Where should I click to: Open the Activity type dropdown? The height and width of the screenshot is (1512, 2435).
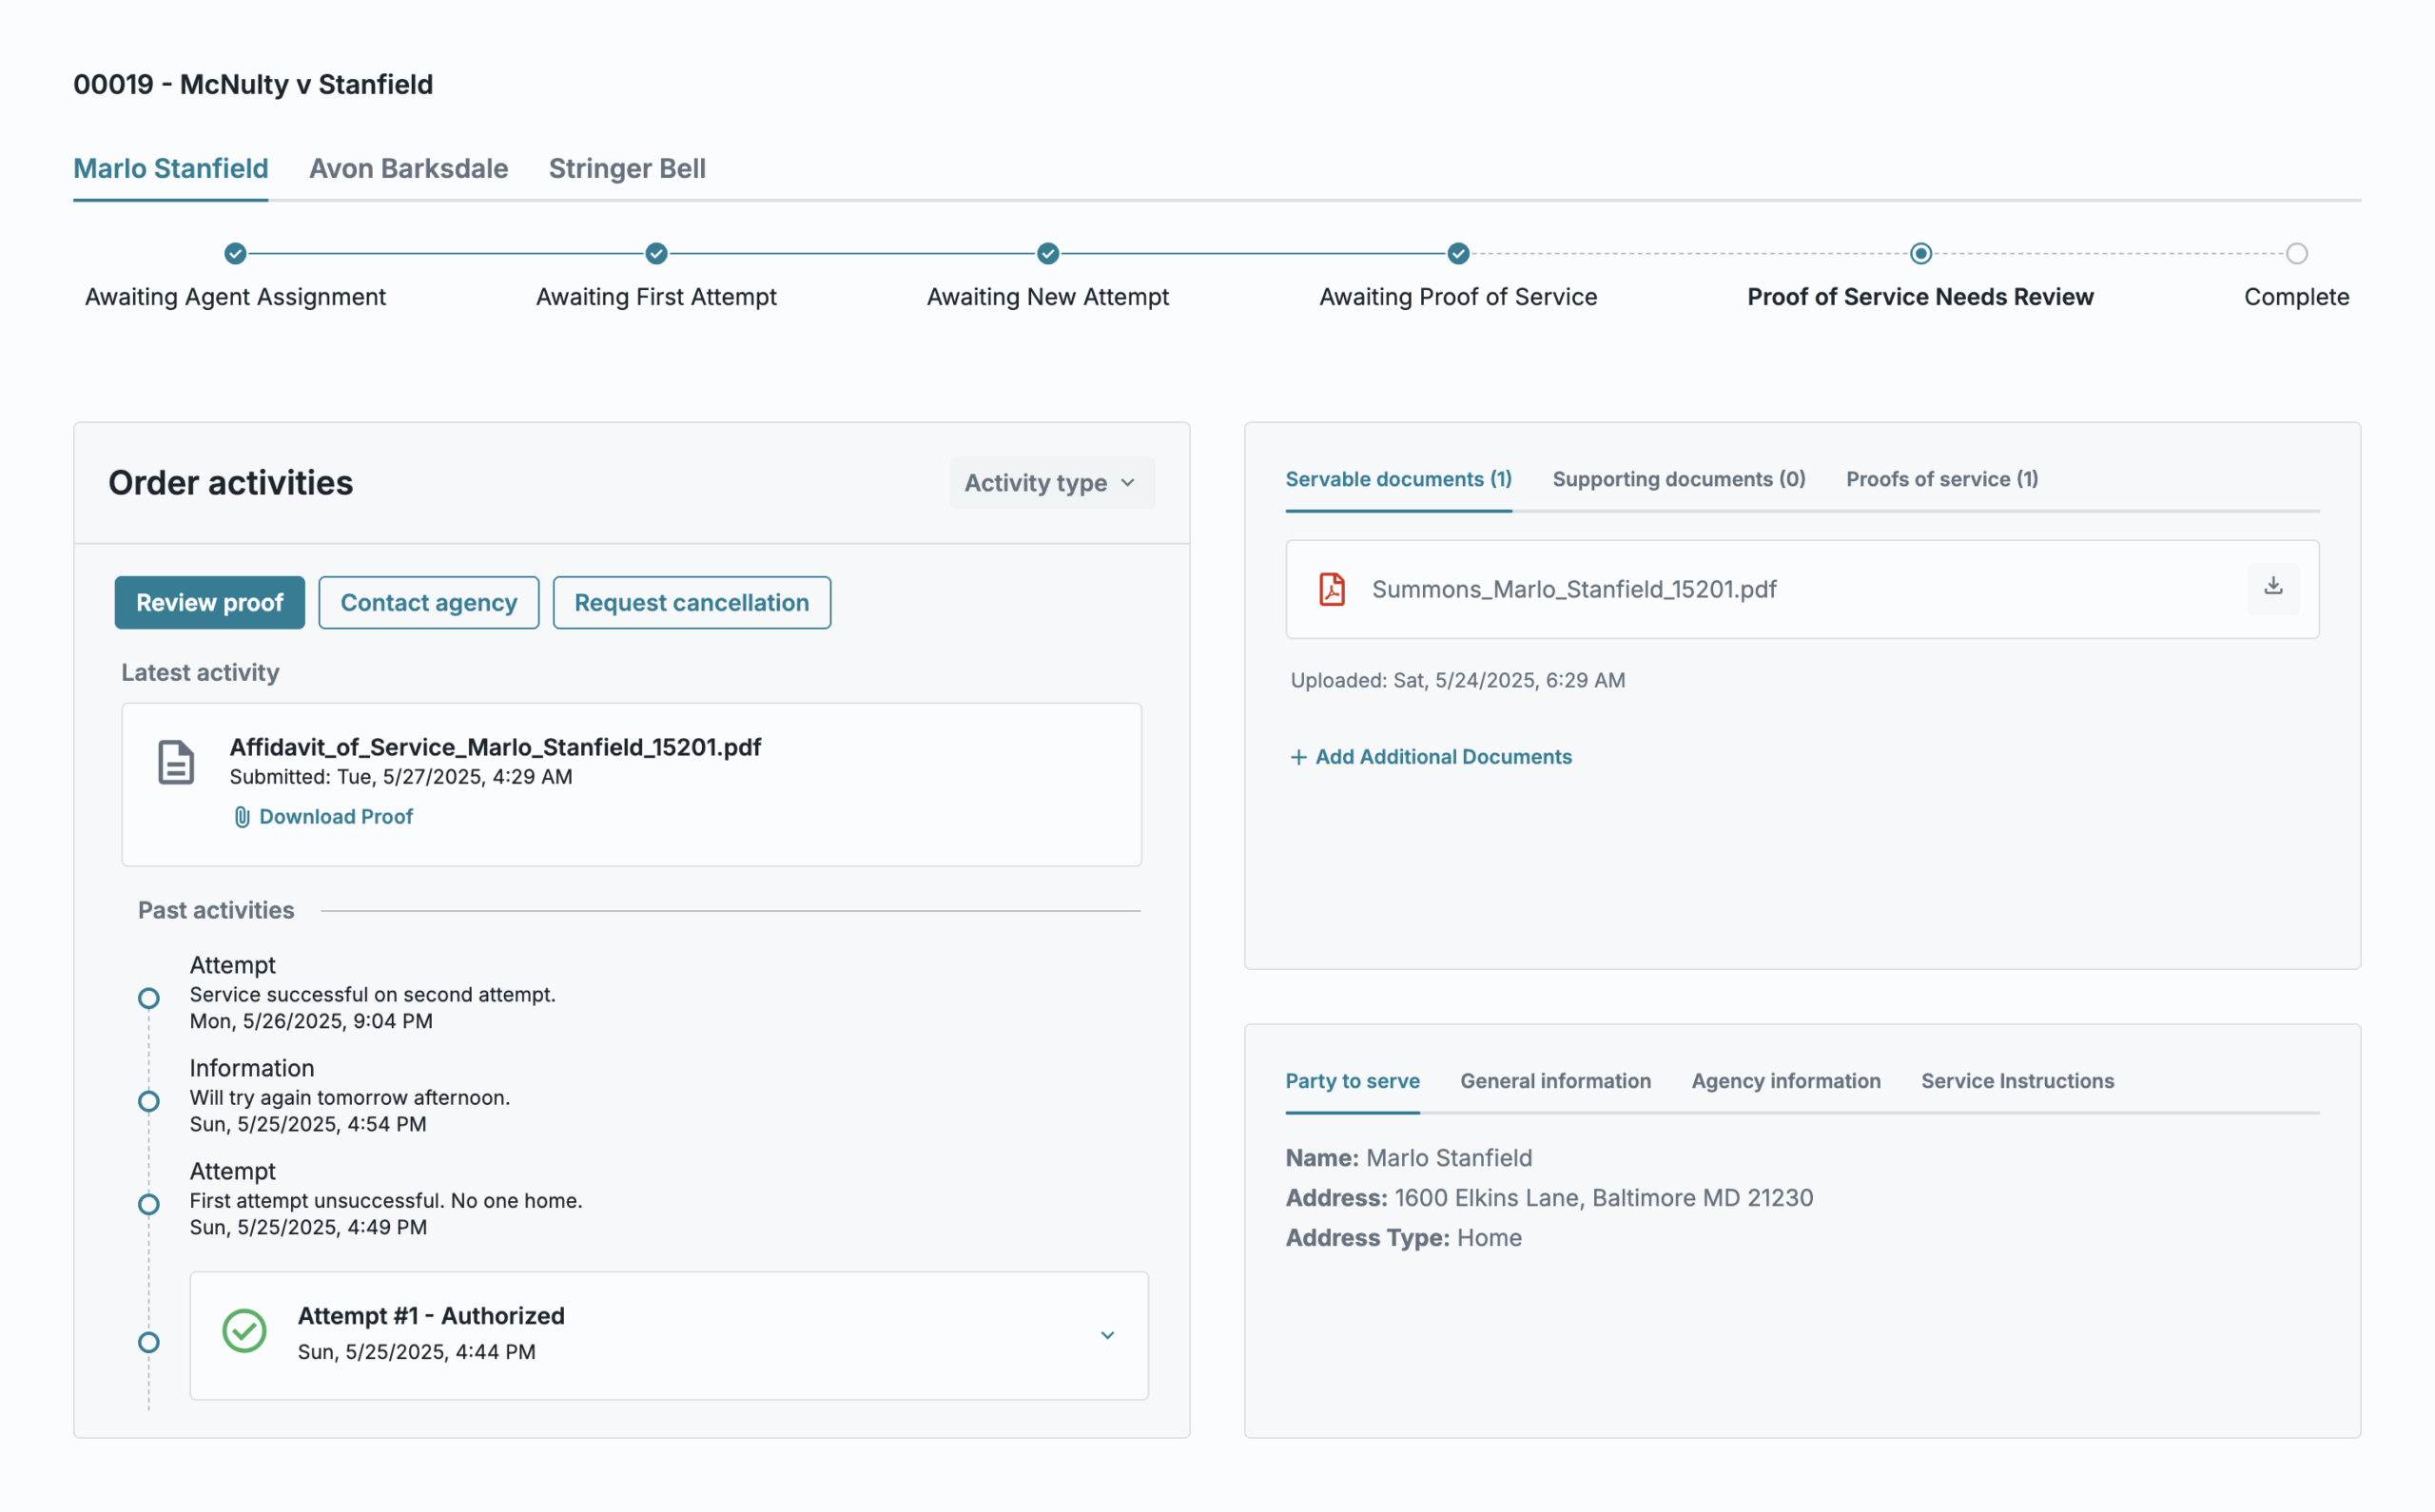click(x=1051, y=483)
